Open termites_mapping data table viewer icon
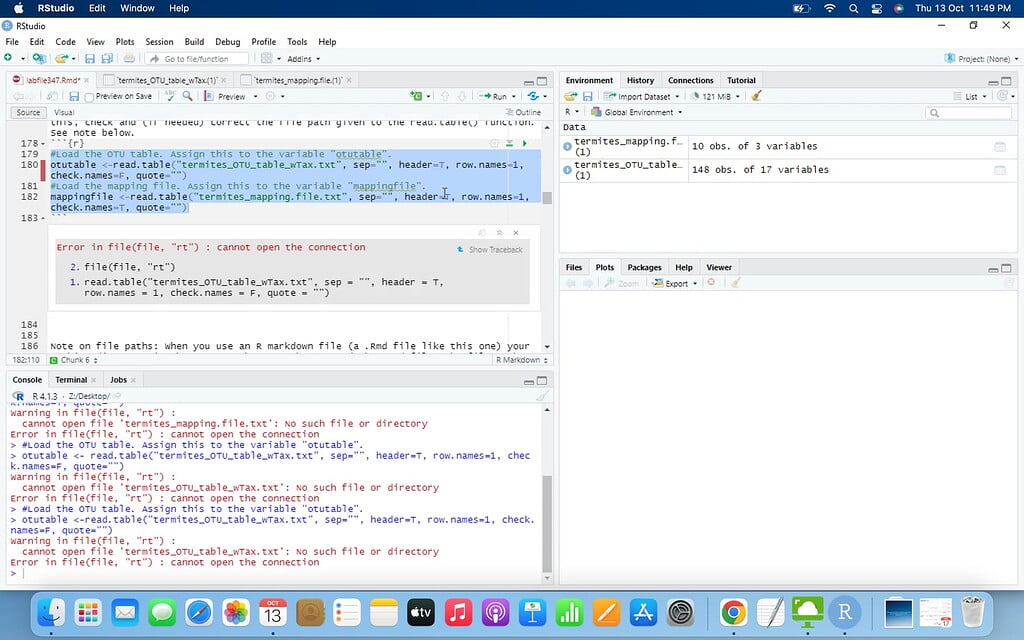 999,147
